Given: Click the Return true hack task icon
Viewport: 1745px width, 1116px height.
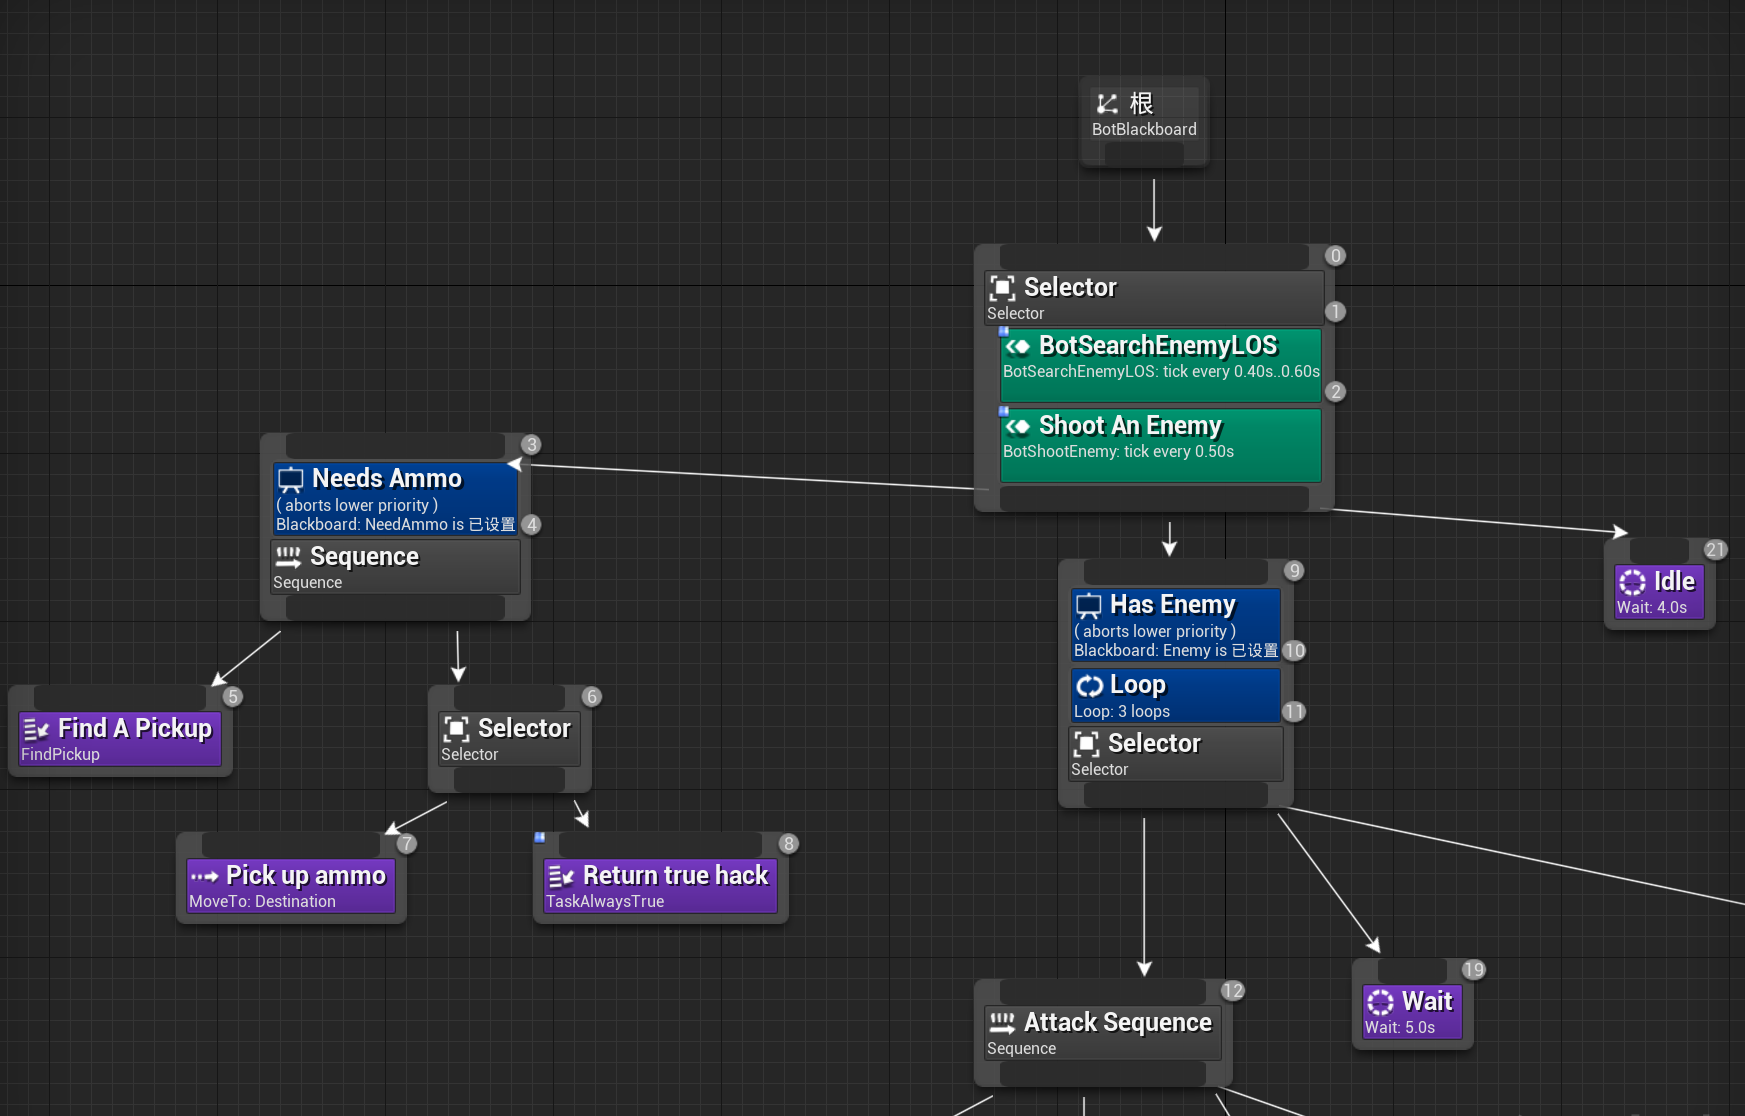Looking at the screenshot, I should 561,876.
